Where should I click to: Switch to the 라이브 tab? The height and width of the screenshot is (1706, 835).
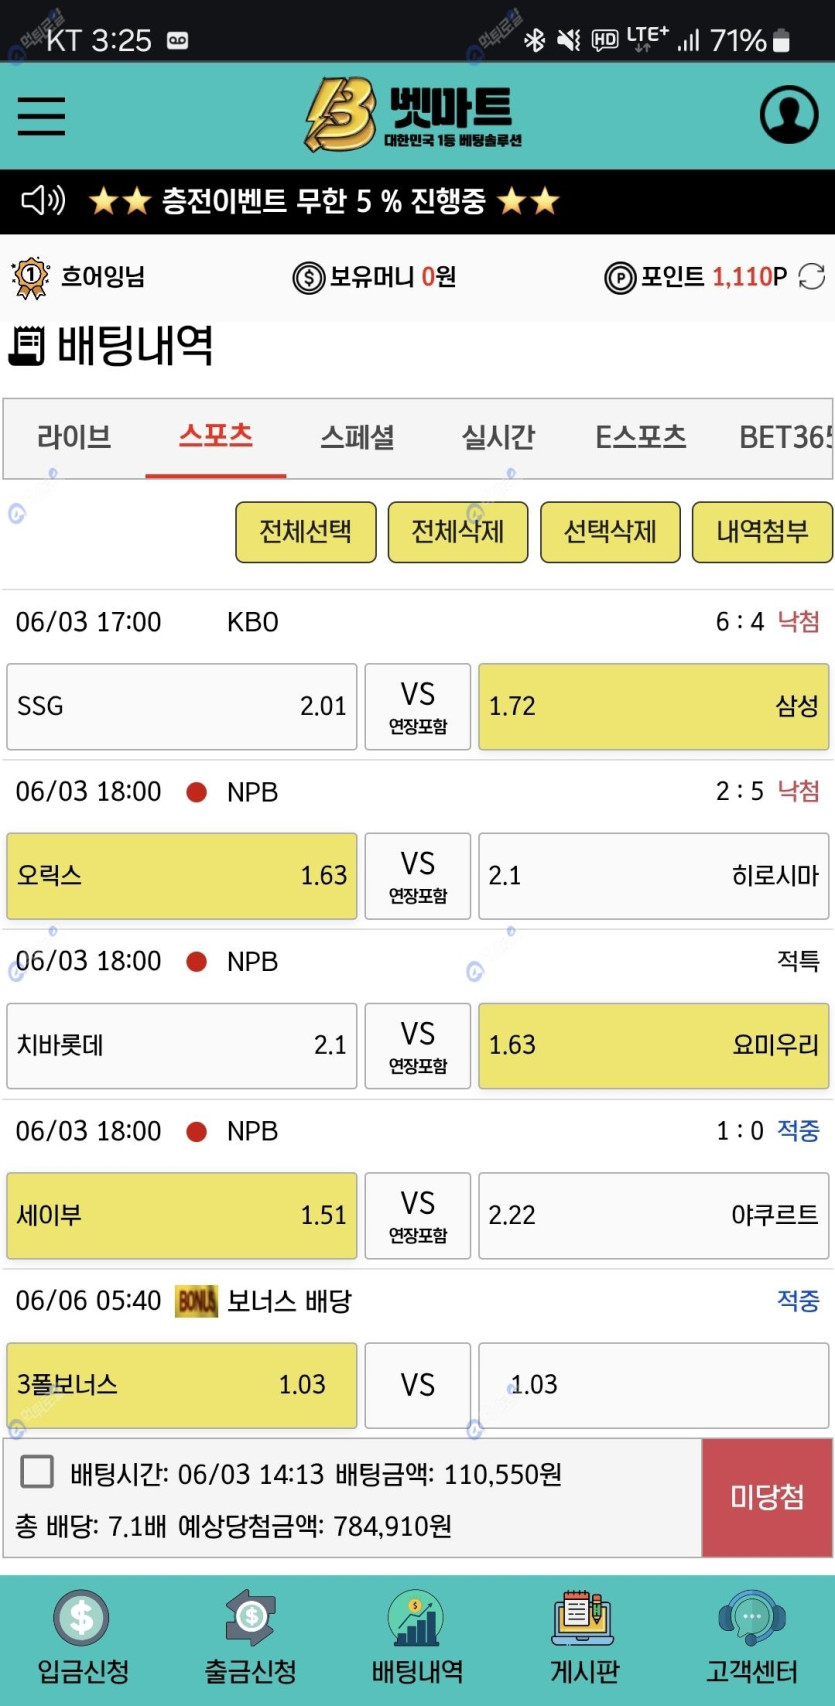click(x=74, y=438)
